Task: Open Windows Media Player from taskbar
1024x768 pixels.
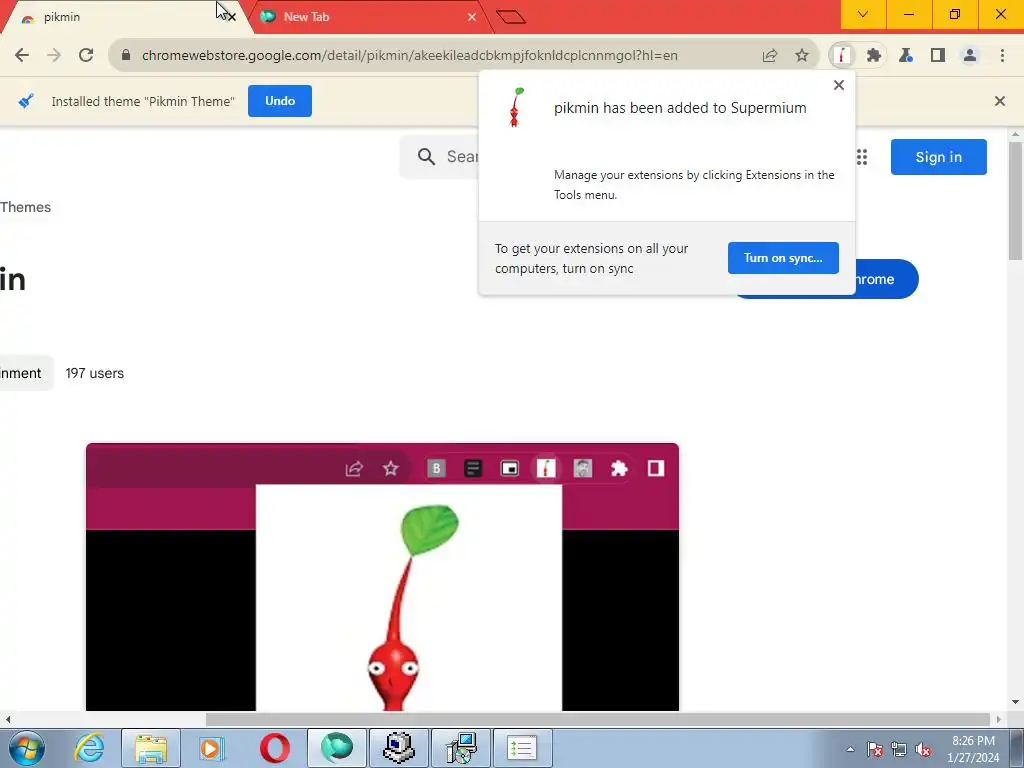Action: [x=212, y=748]
